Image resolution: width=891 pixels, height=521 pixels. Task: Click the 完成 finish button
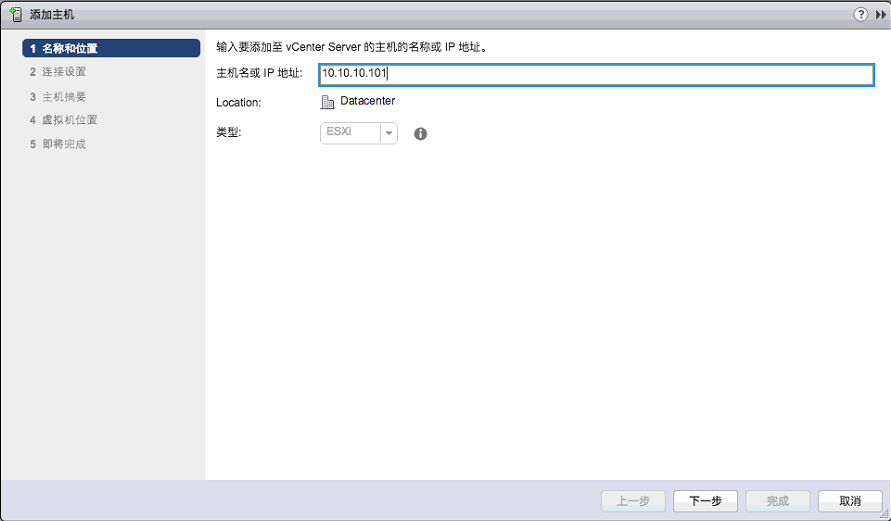click(777, 501)
